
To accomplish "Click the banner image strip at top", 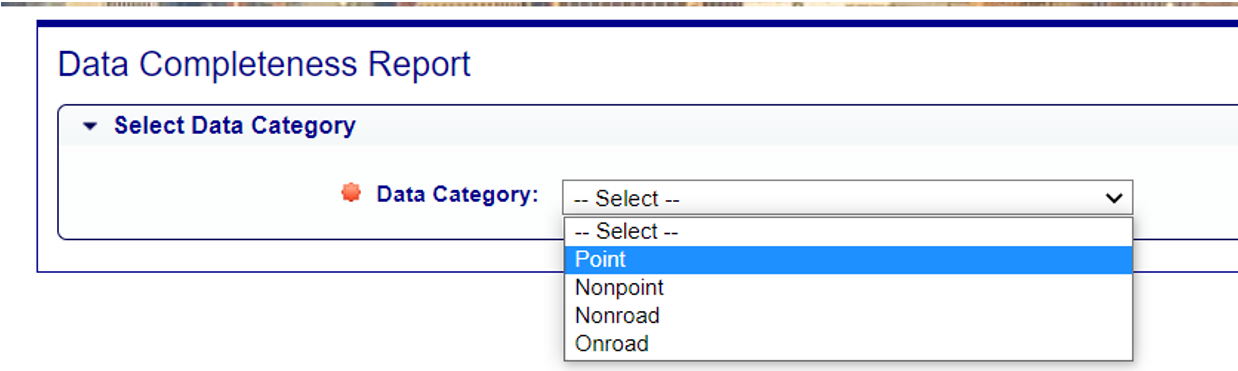I will pyautogui.click(x=619, y=3).
